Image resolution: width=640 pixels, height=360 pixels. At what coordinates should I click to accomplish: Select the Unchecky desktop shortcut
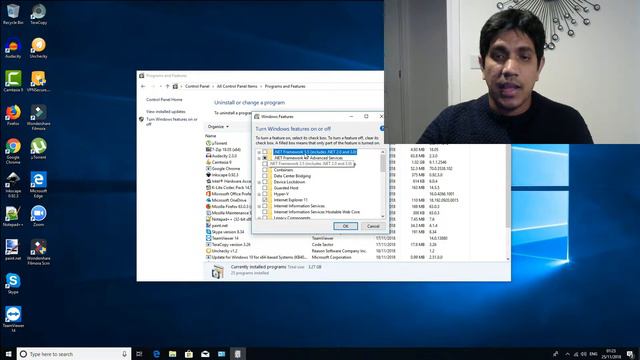click(38, 48)
